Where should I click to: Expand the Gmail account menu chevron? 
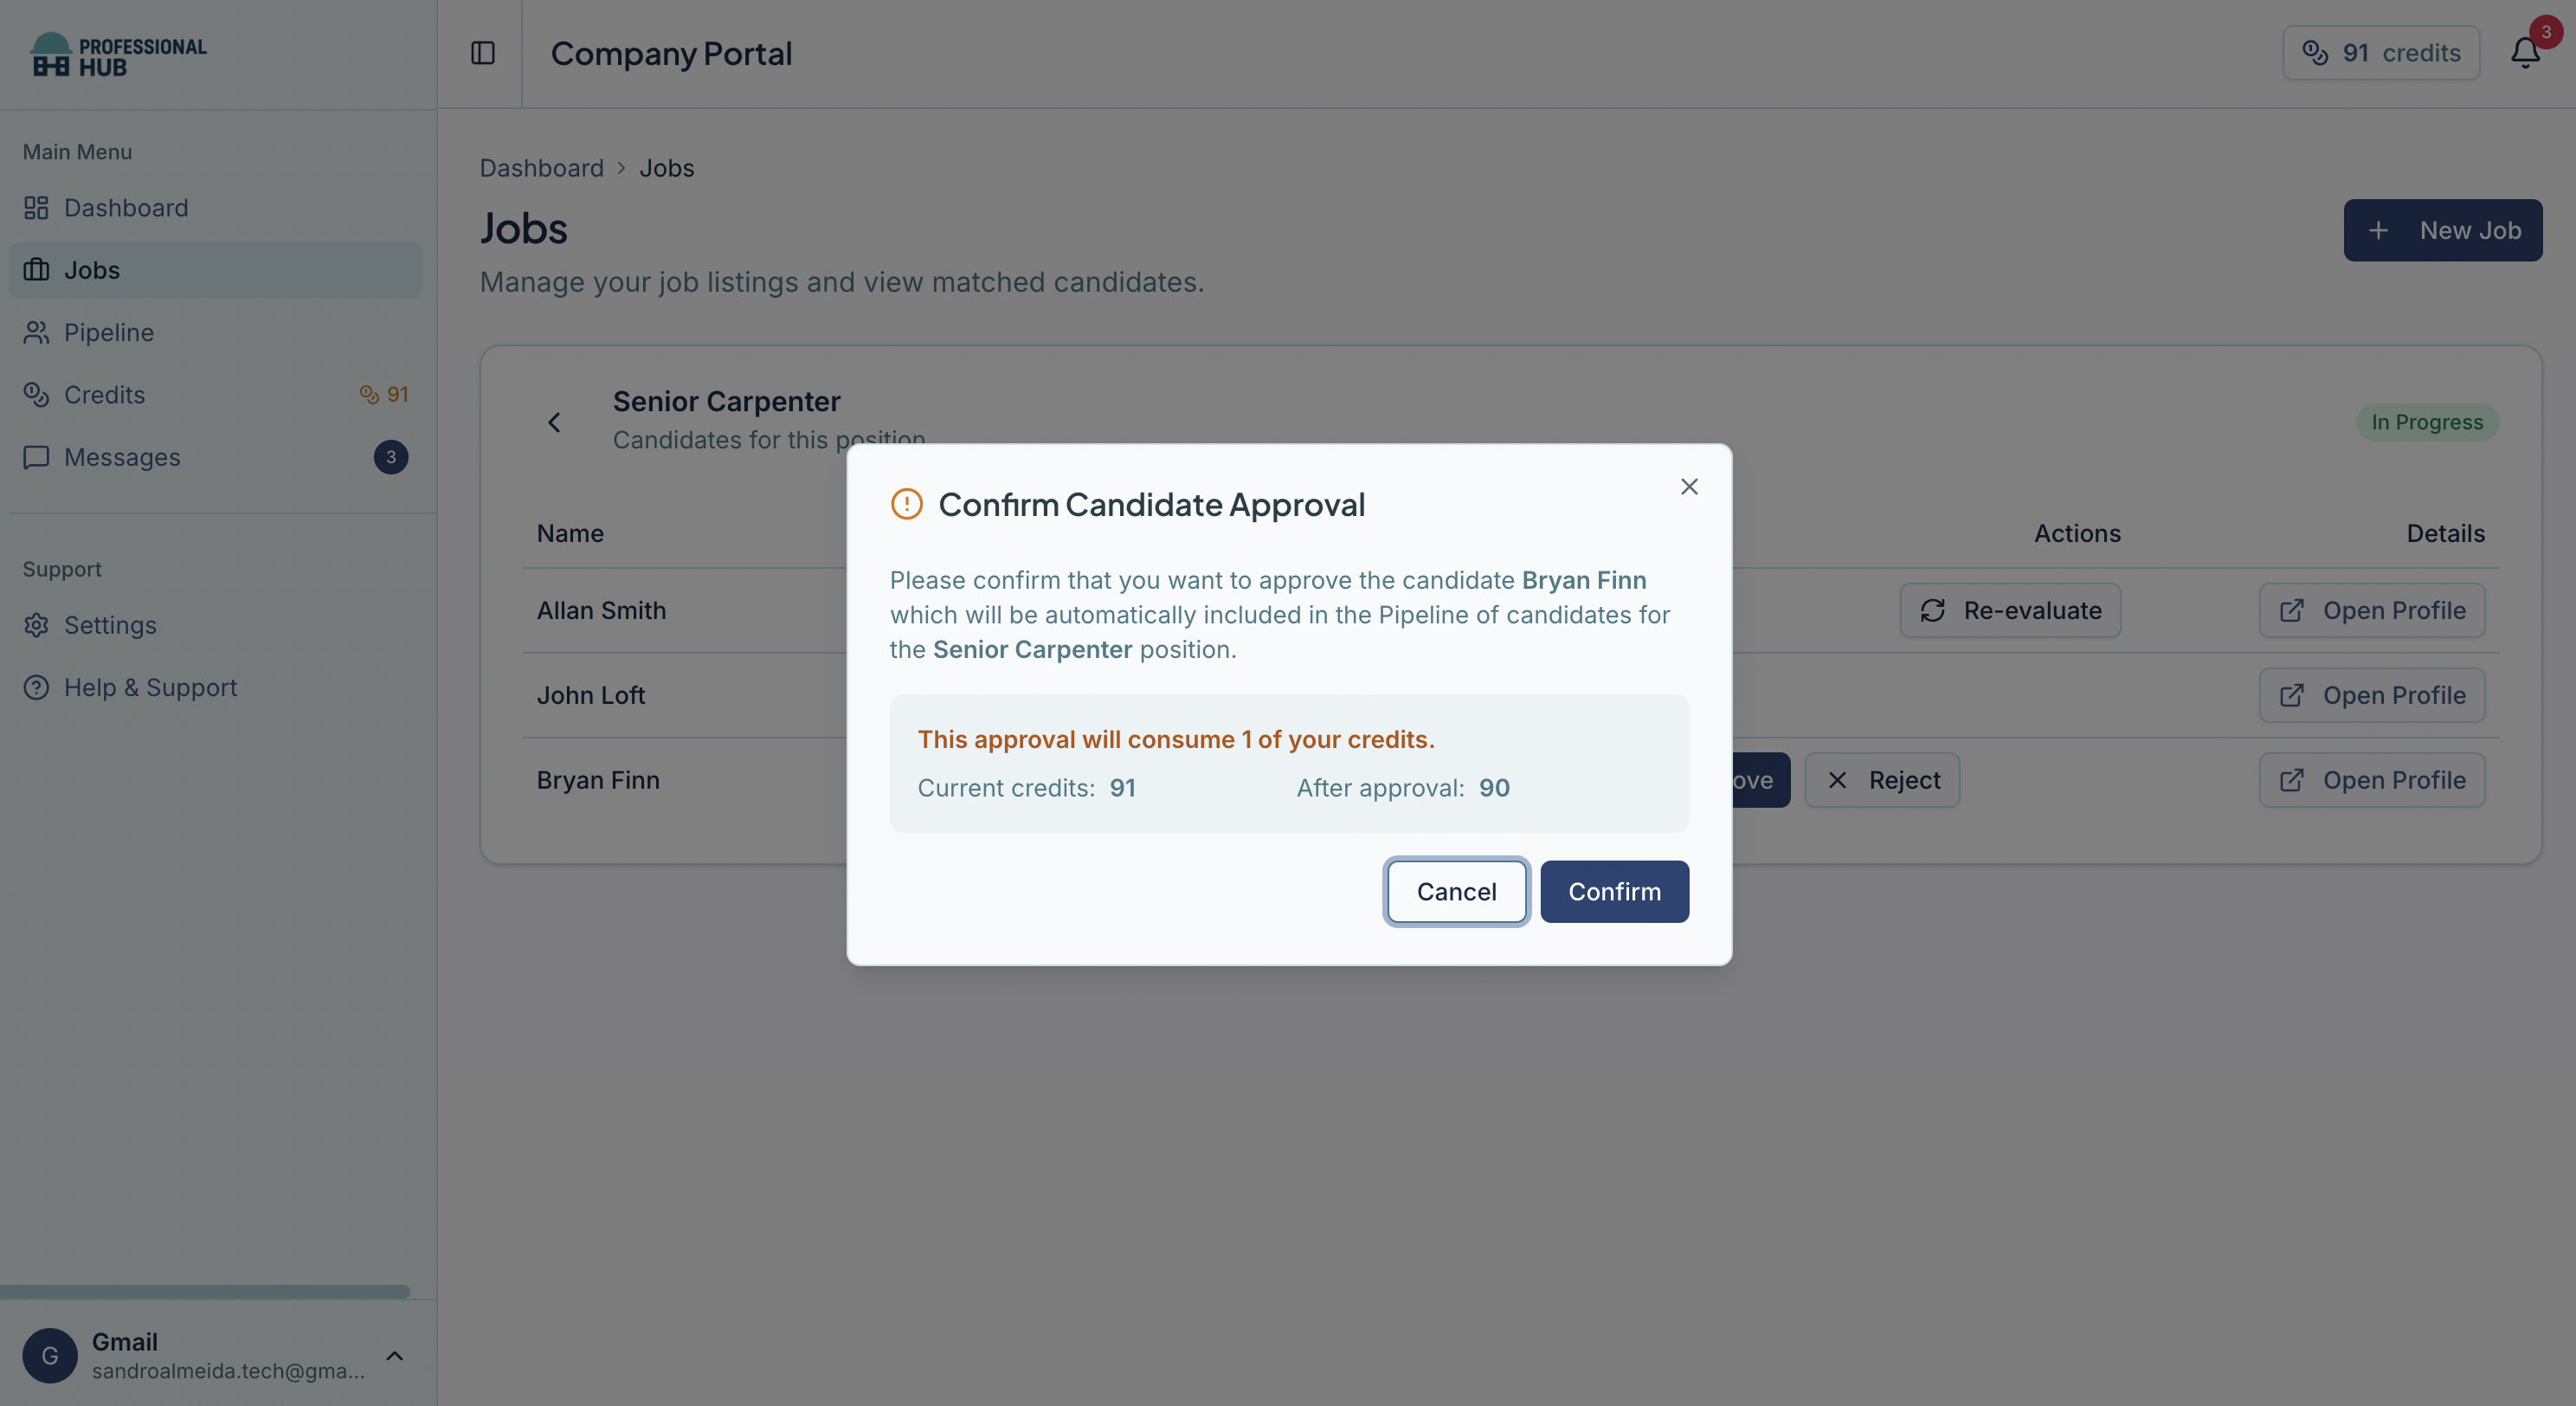[395, 1355]
